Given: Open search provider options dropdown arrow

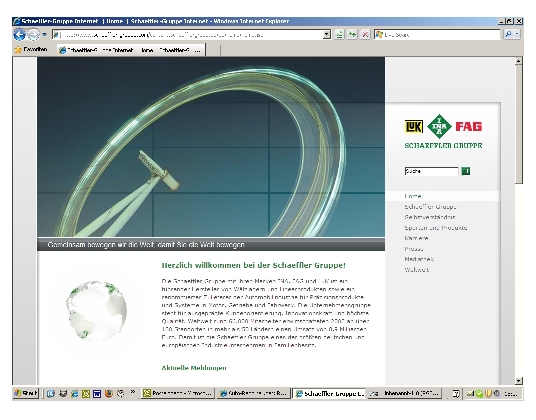Looking at the screenshot, I should tap(517, 34).
